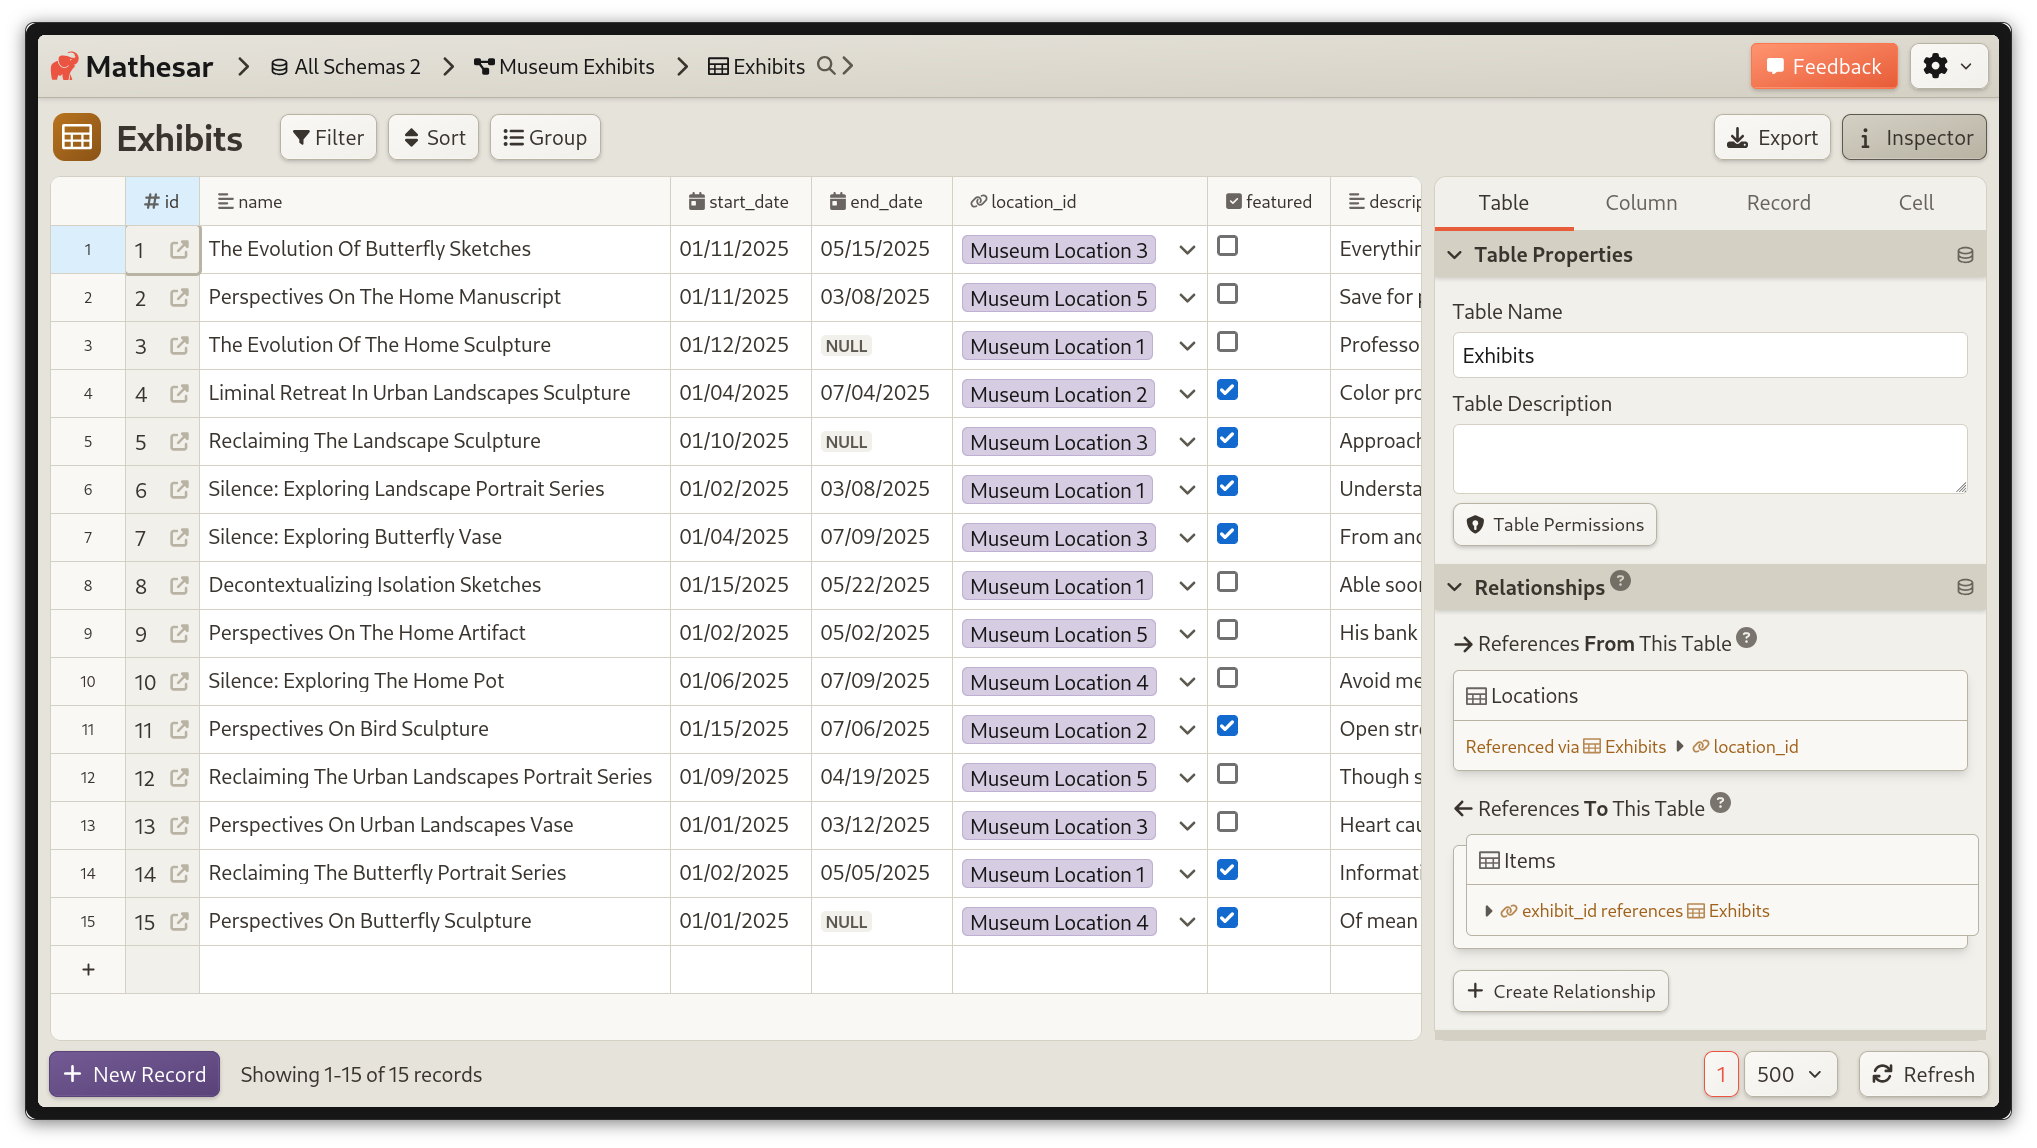Toggle featured for Decontextualizing Isolation Sketches
This screenshot has width=2037, height=1148.
click(1227, 582)
